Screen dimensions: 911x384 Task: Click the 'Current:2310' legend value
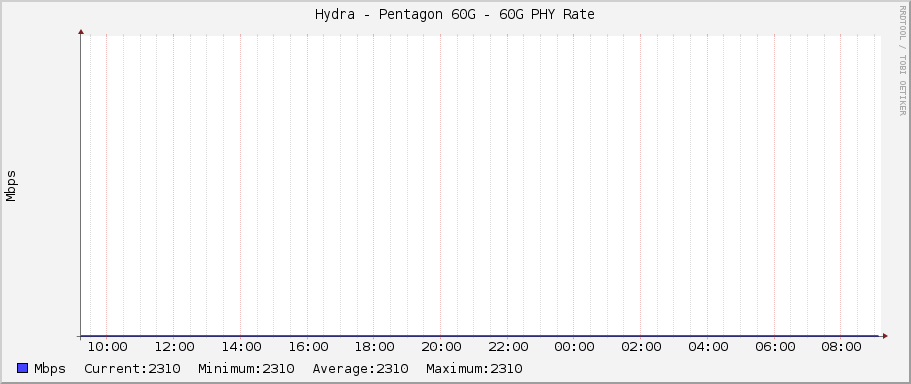tap(132, 369)
